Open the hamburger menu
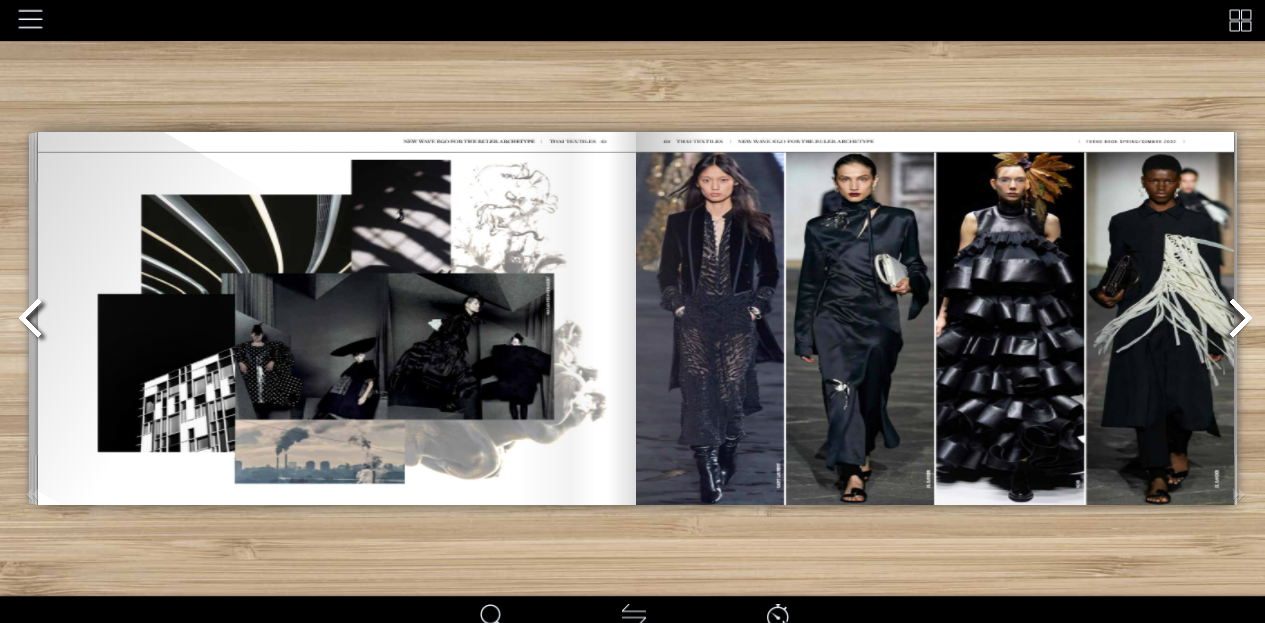 click(x=30, y=19)
